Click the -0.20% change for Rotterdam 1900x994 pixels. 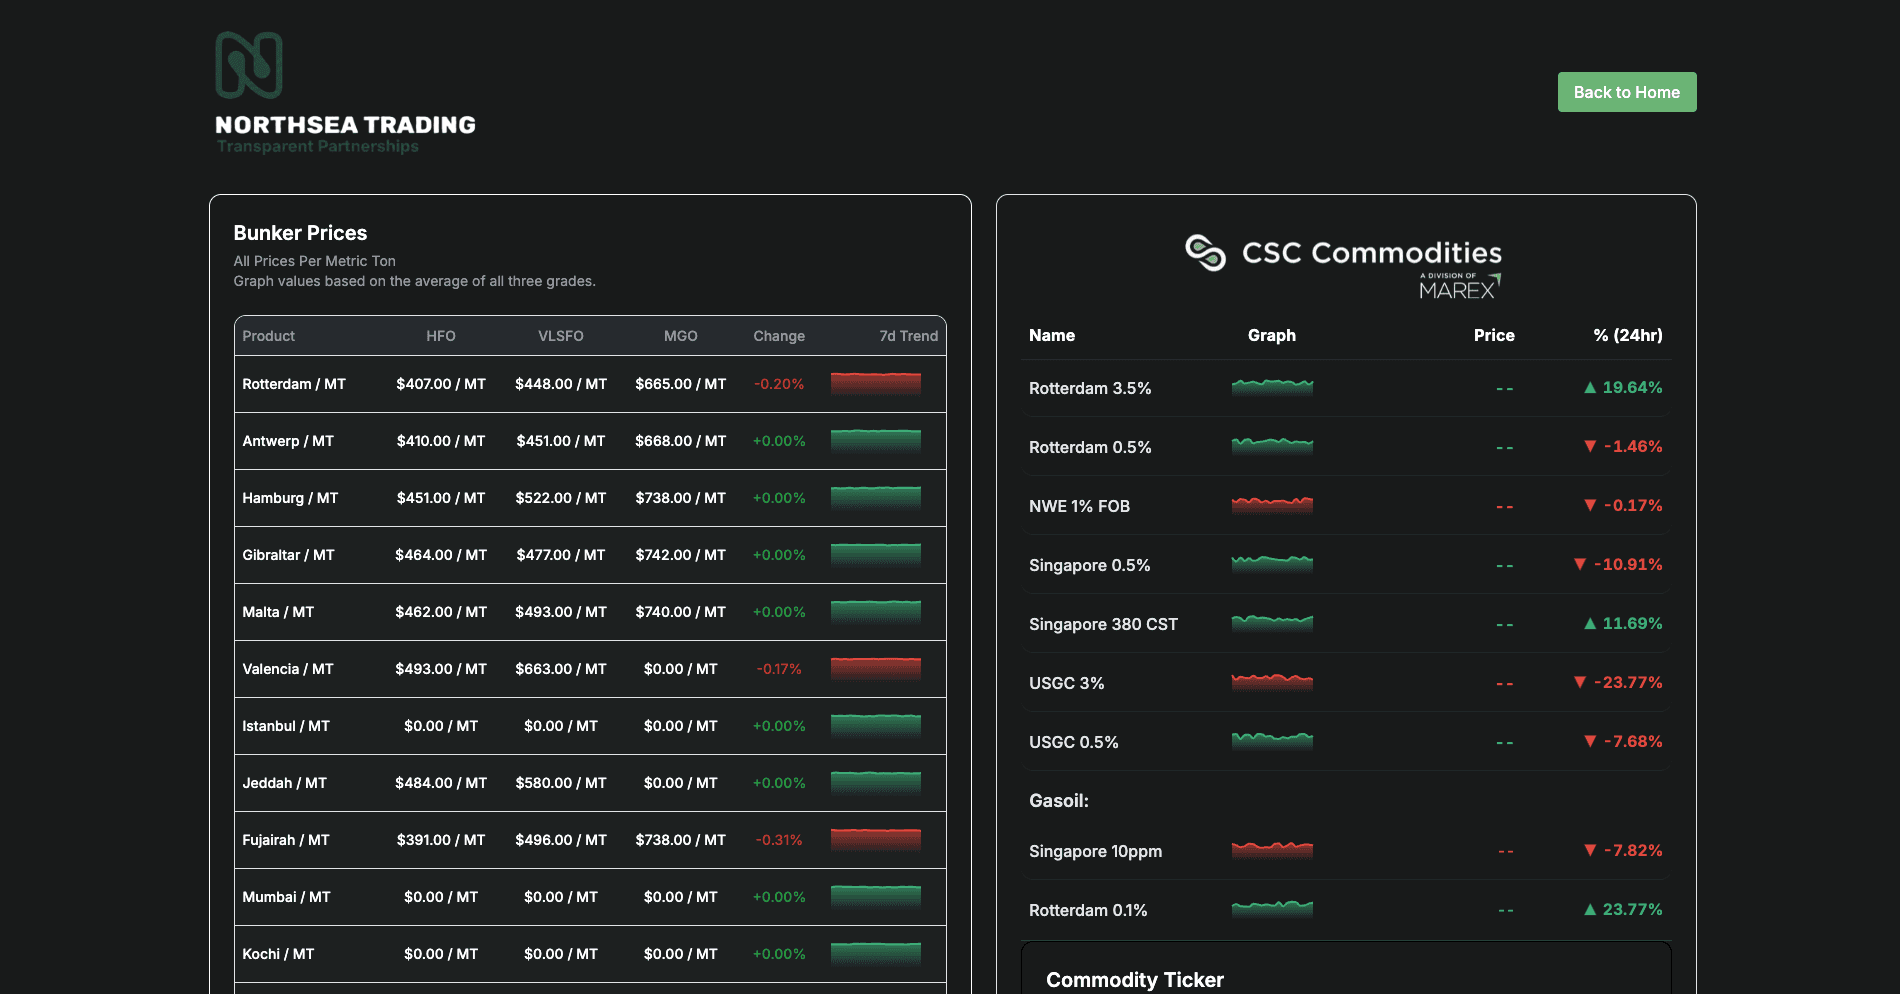coord(779,384)
